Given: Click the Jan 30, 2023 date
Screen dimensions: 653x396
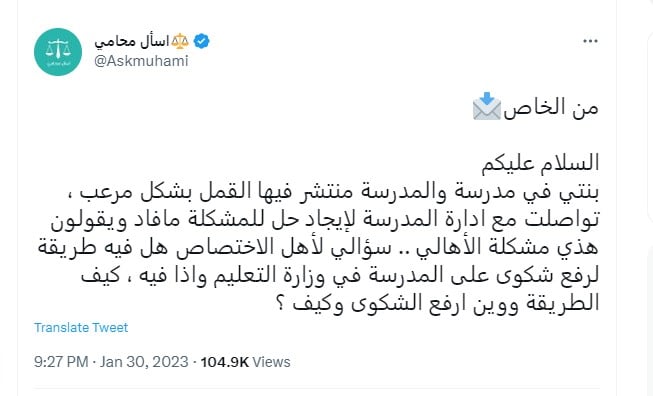Looking at the screenshot, I should 144,362.
